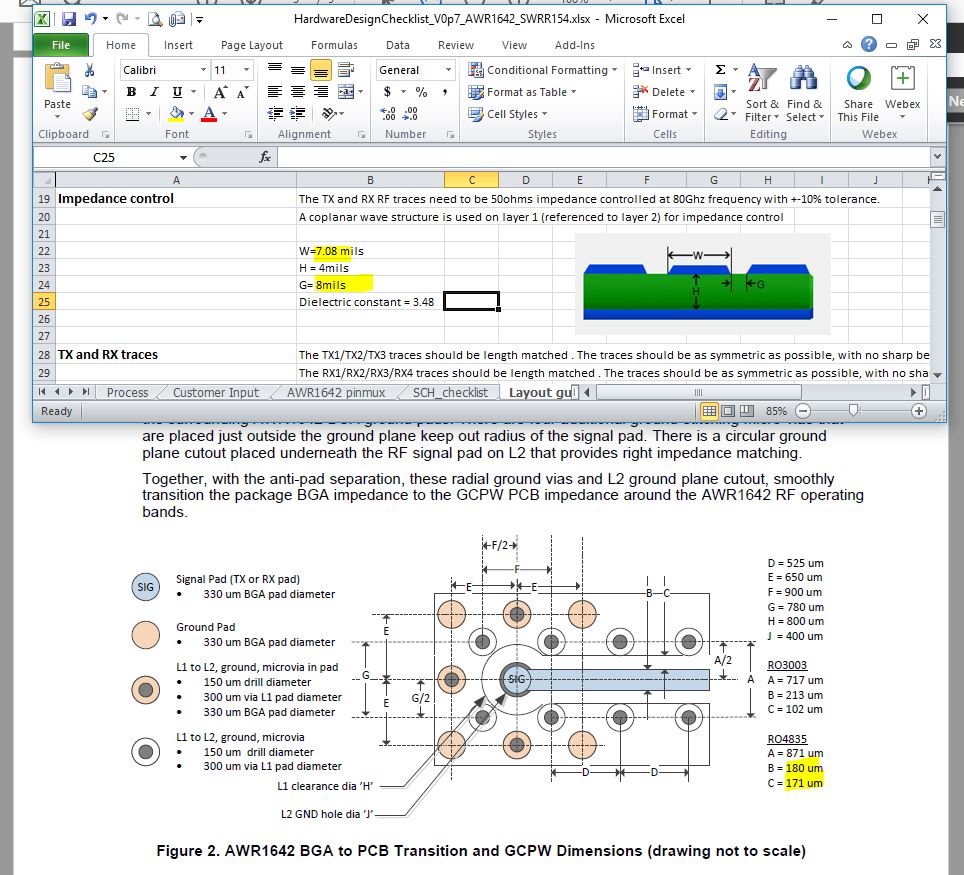The width and height of the screenshot is (964, 875).
Task: Open the Excel Help question mark
Action: coord(869,44)
